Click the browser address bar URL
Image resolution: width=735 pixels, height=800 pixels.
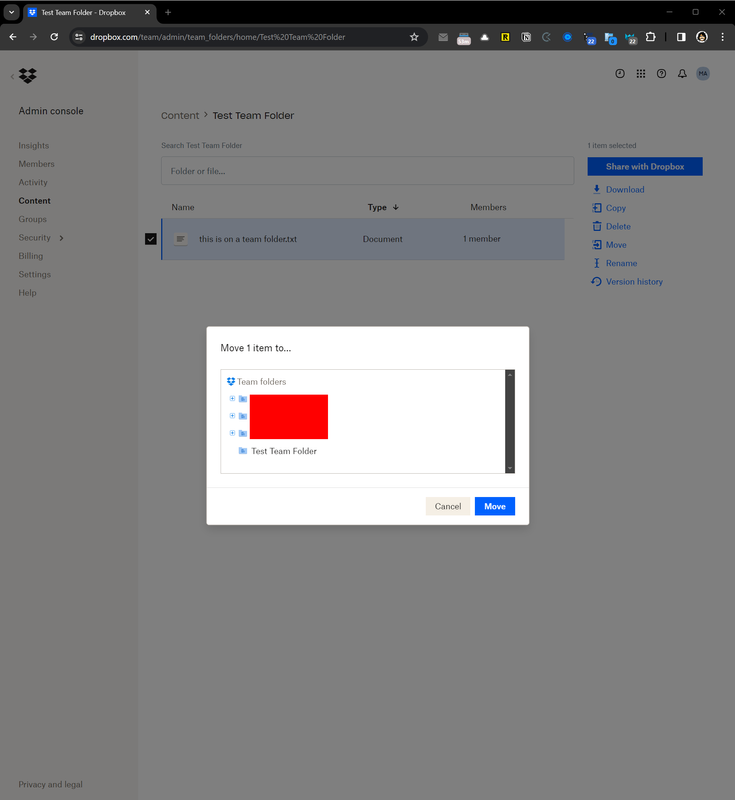(x=218, y=37)
